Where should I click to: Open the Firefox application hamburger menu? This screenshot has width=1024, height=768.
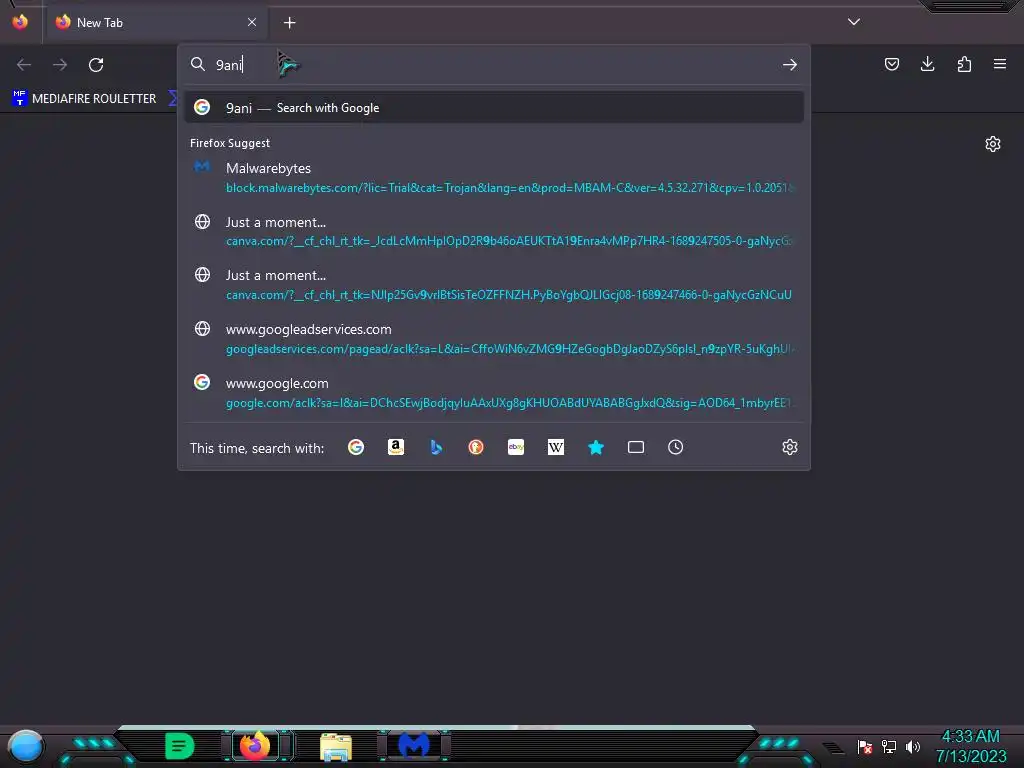click(x=999, y=64)
